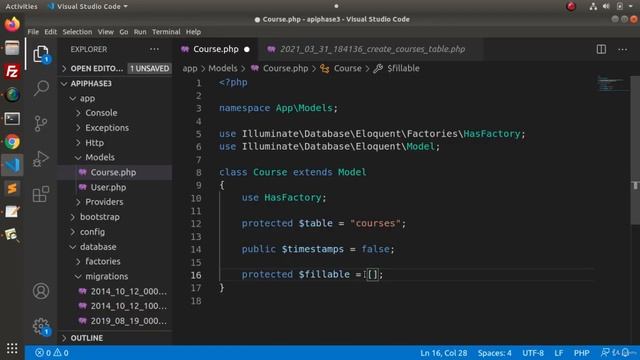Open the Accounts menu icon
The width and height of the screenshot is (640, 360).
tap(41, 291)
